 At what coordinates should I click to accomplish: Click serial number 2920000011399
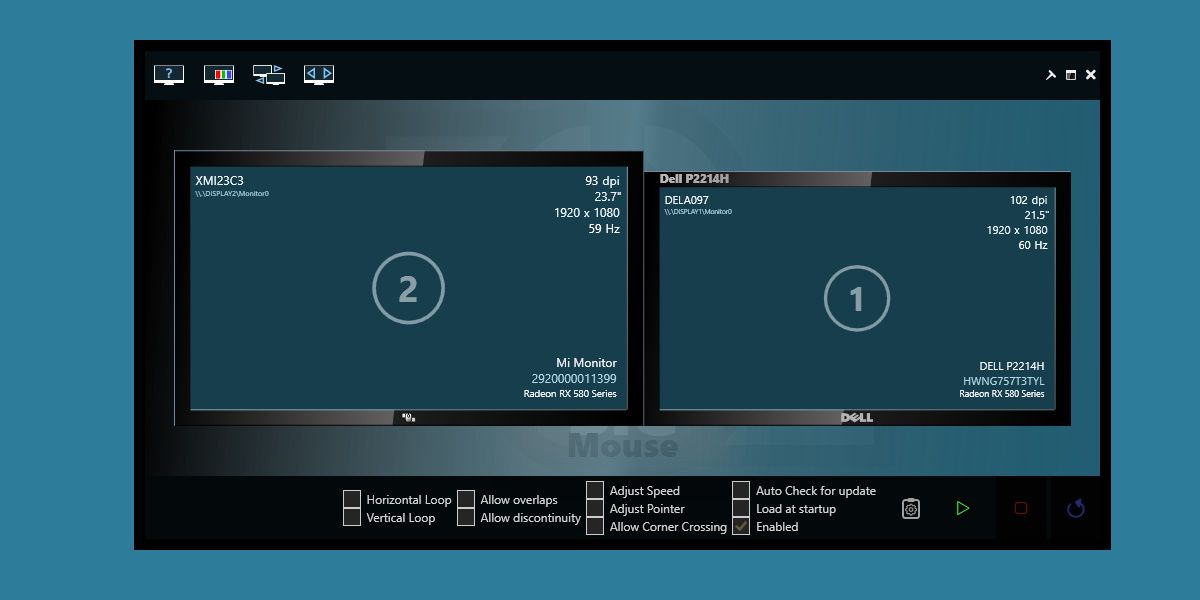pos(574,379)
